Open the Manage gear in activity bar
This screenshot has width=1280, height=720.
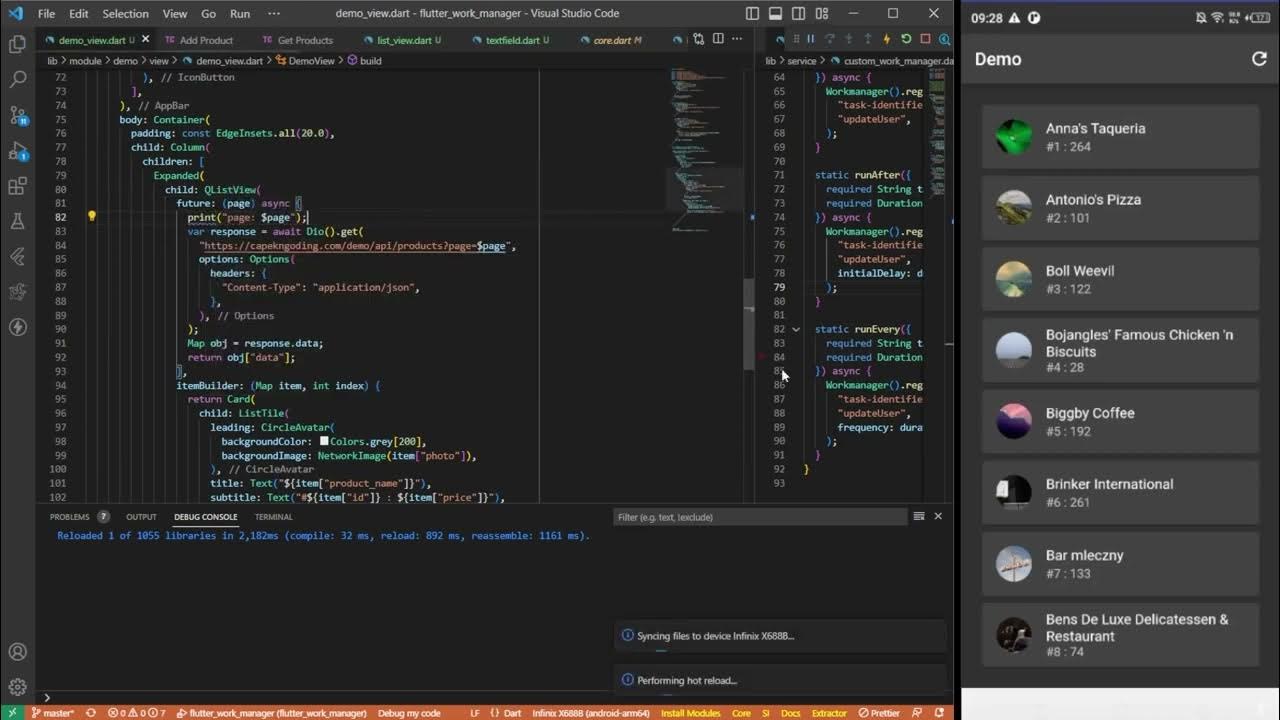click(17, 687)
